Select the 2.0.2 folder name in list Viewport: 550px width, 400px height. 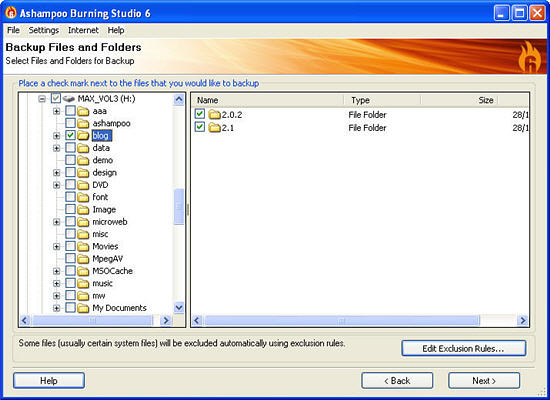(232, 115)
